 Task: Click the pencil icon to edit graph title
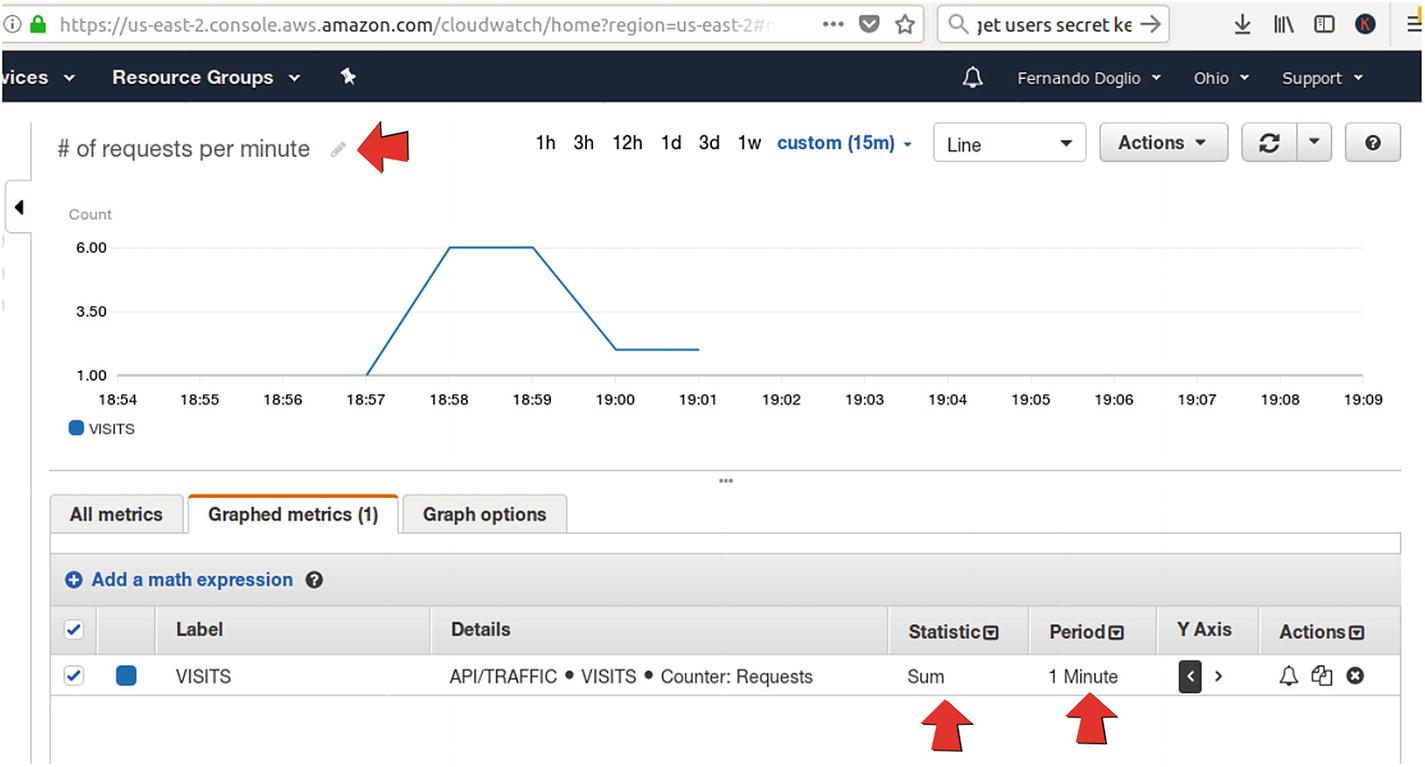pyautogui.click(x=339, y=149)
